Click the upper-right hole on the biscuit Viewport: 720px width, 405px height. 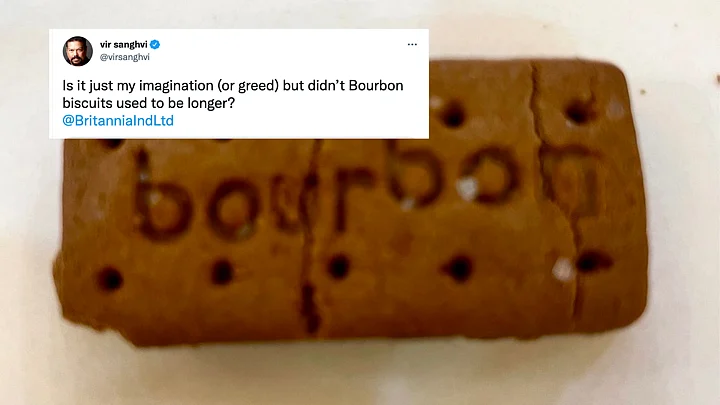(579, 112)
